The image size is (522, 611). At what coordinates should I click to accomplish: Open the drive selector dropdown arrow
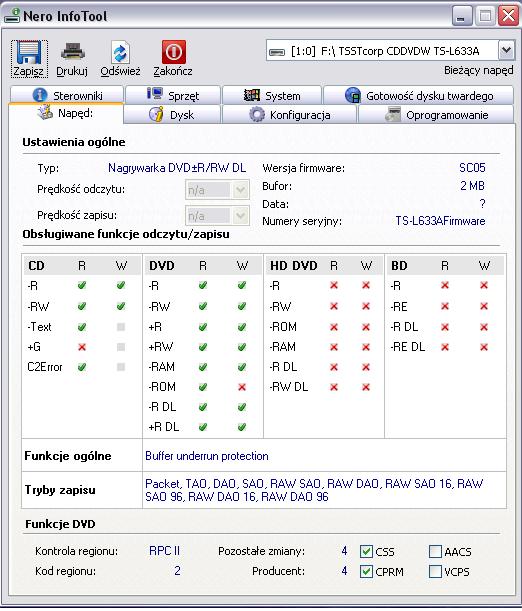tap(506, 50)
